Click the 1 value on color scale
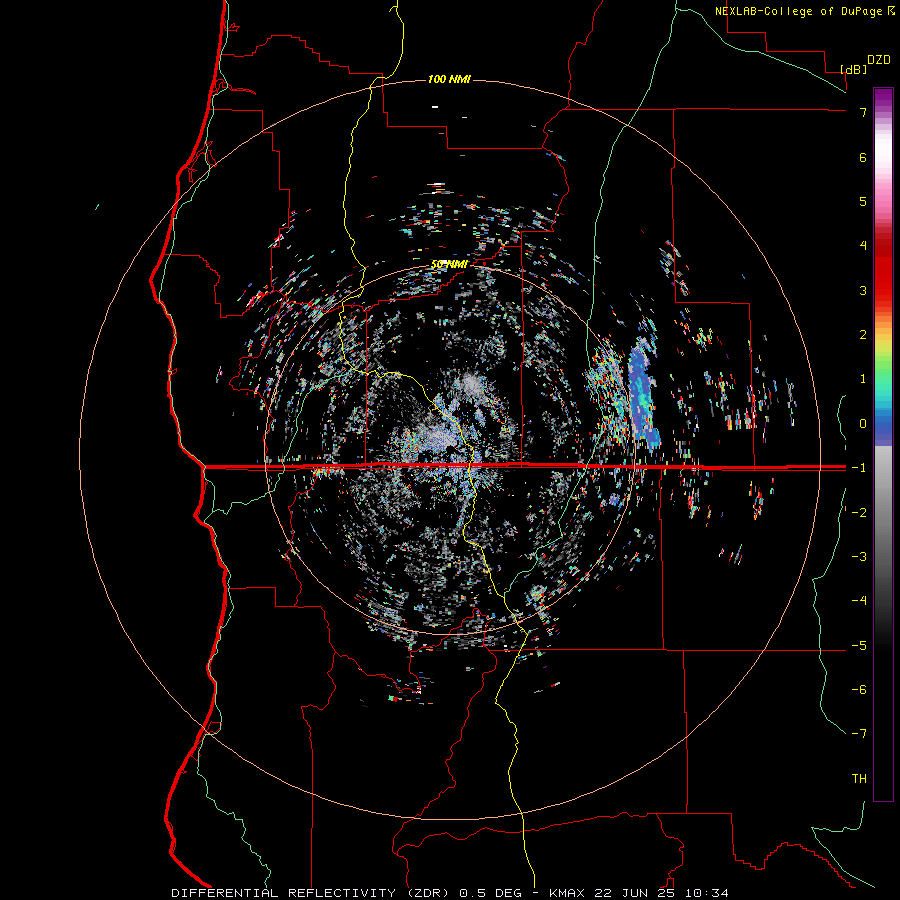900x900 pixels. tap(863, 379)
